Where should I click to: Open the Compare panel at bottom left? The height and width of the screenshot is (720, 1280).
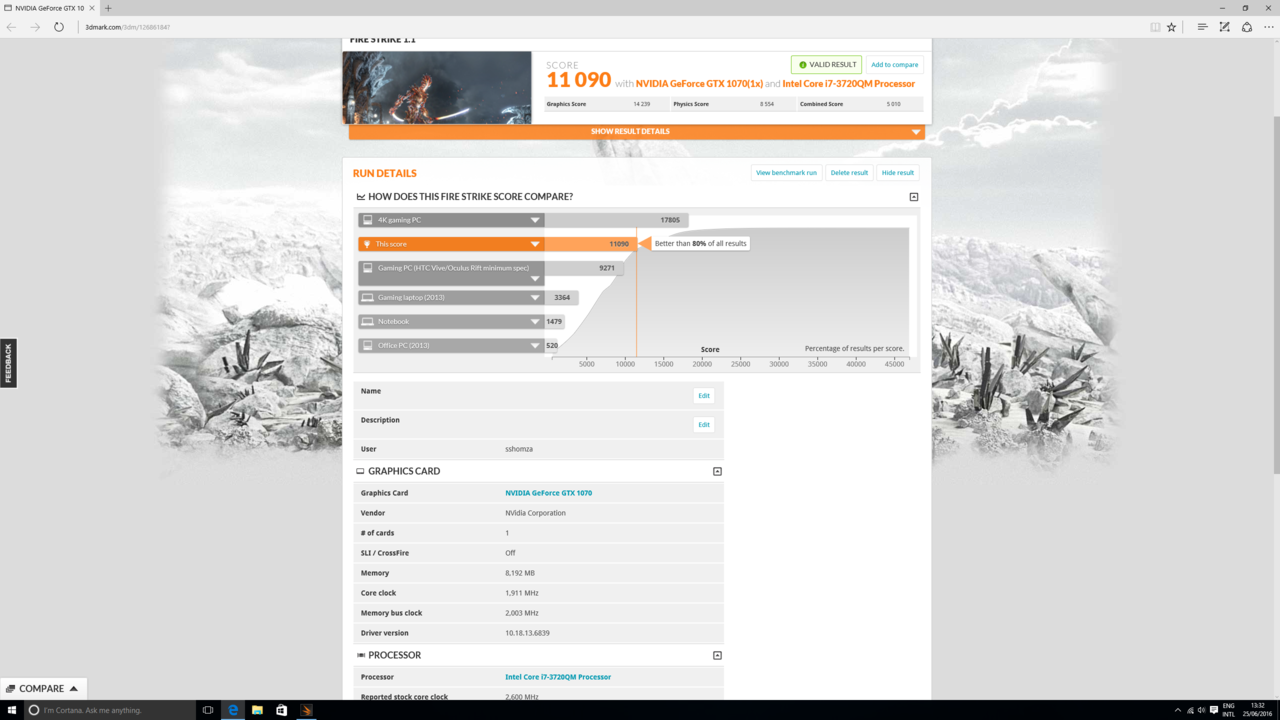click(42, 688)
